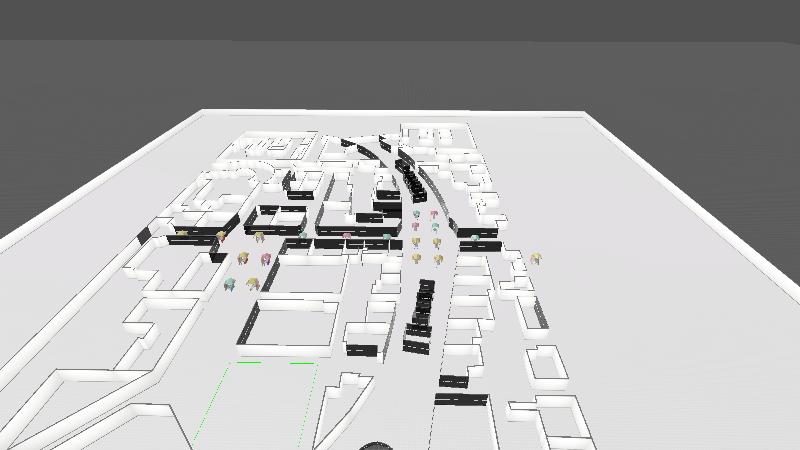
Task: Click the stacked black road segments in center
Action: 422,315
